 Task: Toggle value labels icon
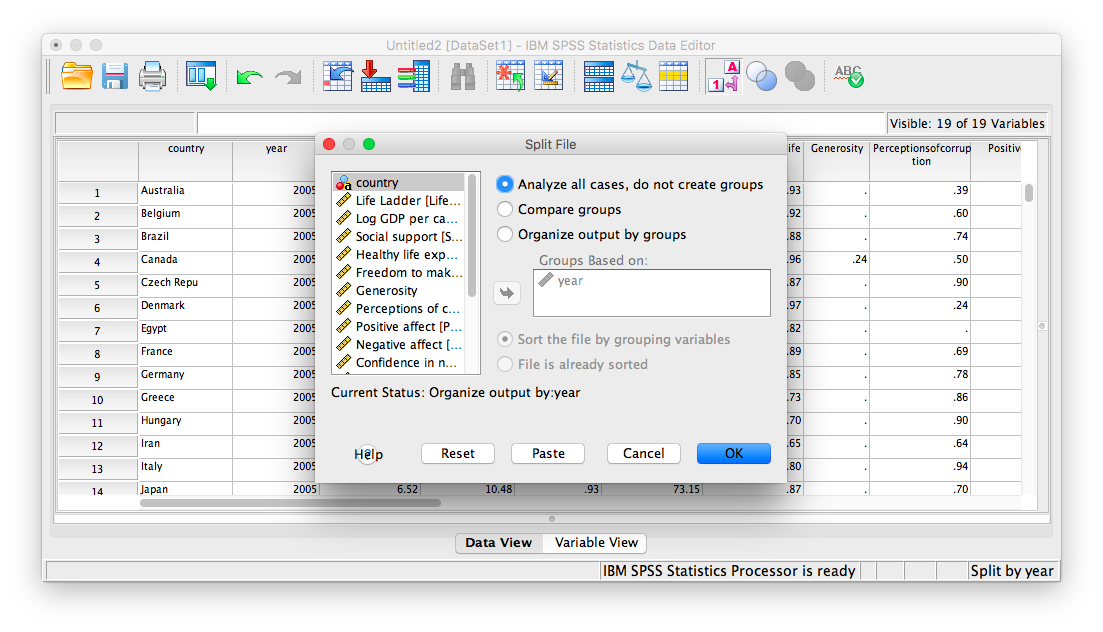click(x=723, y=76)
